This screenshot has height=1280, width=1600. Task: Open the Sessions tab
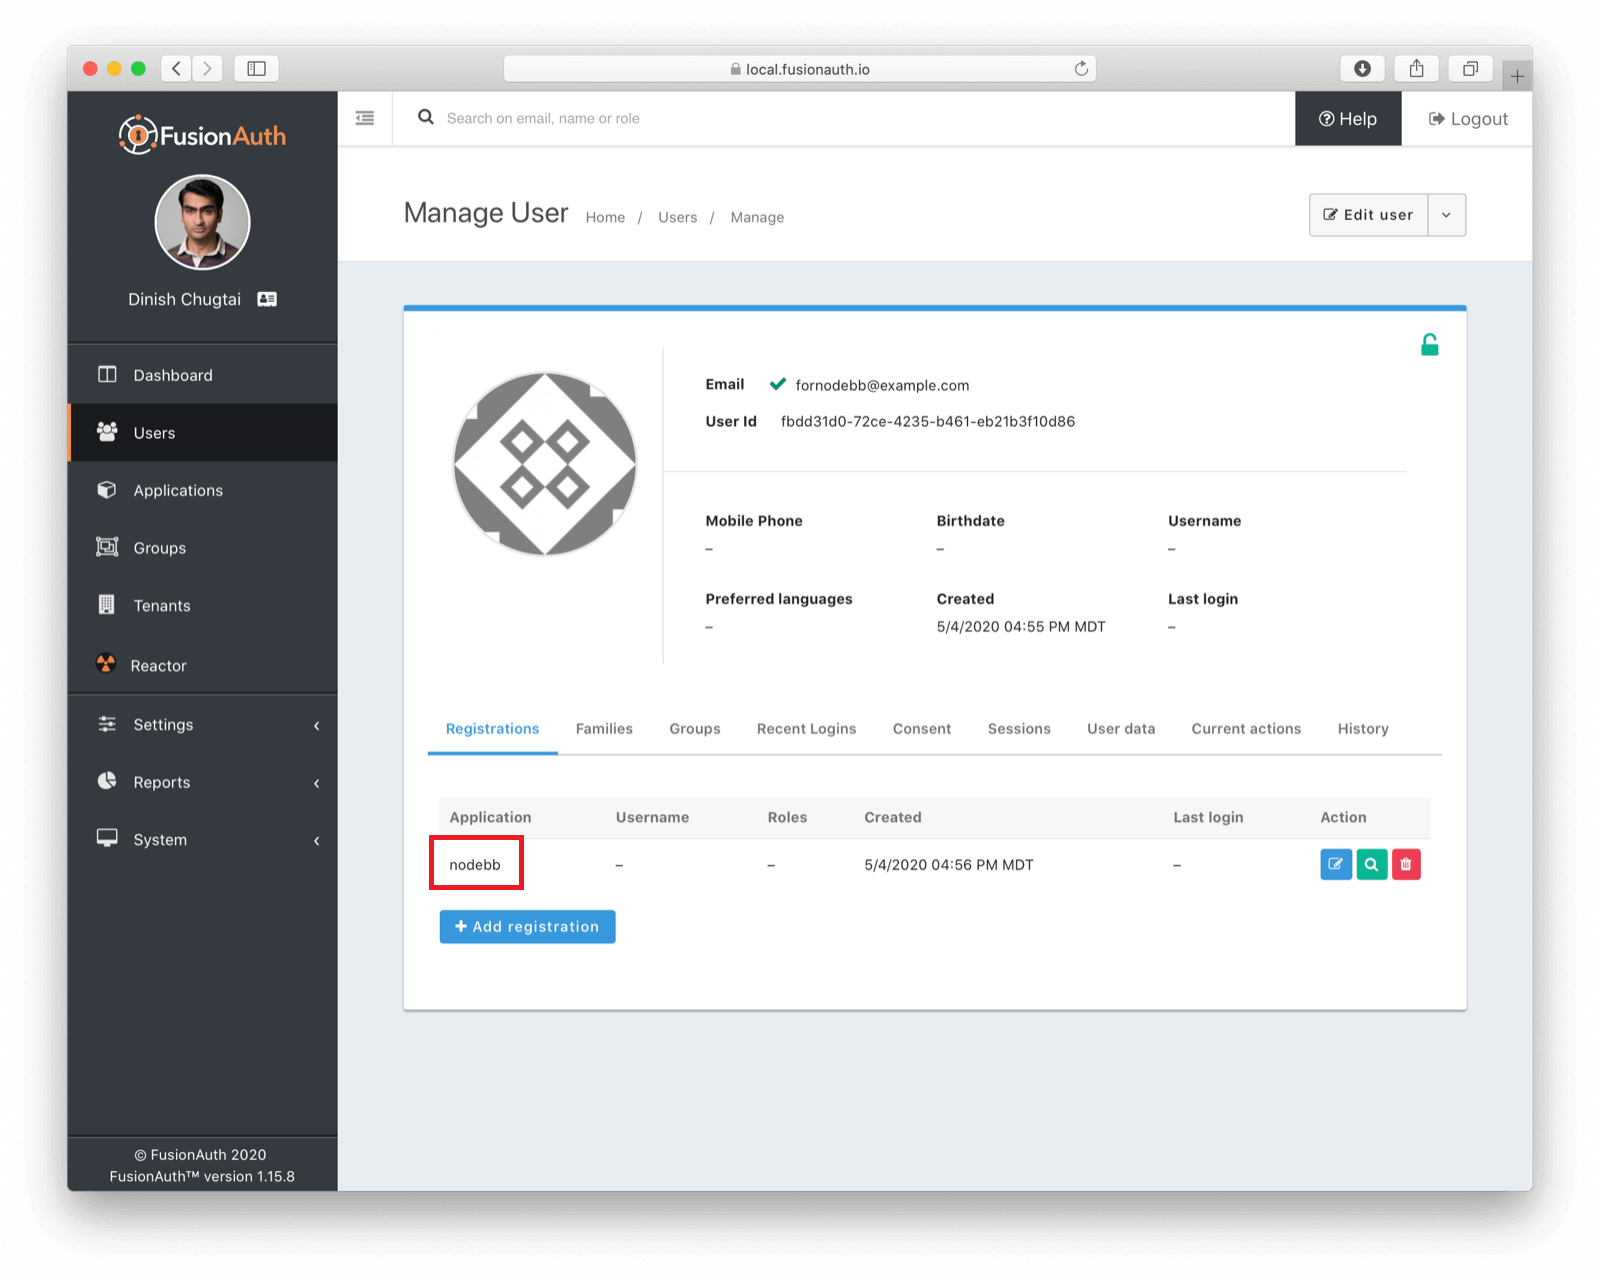point(1019,729)
